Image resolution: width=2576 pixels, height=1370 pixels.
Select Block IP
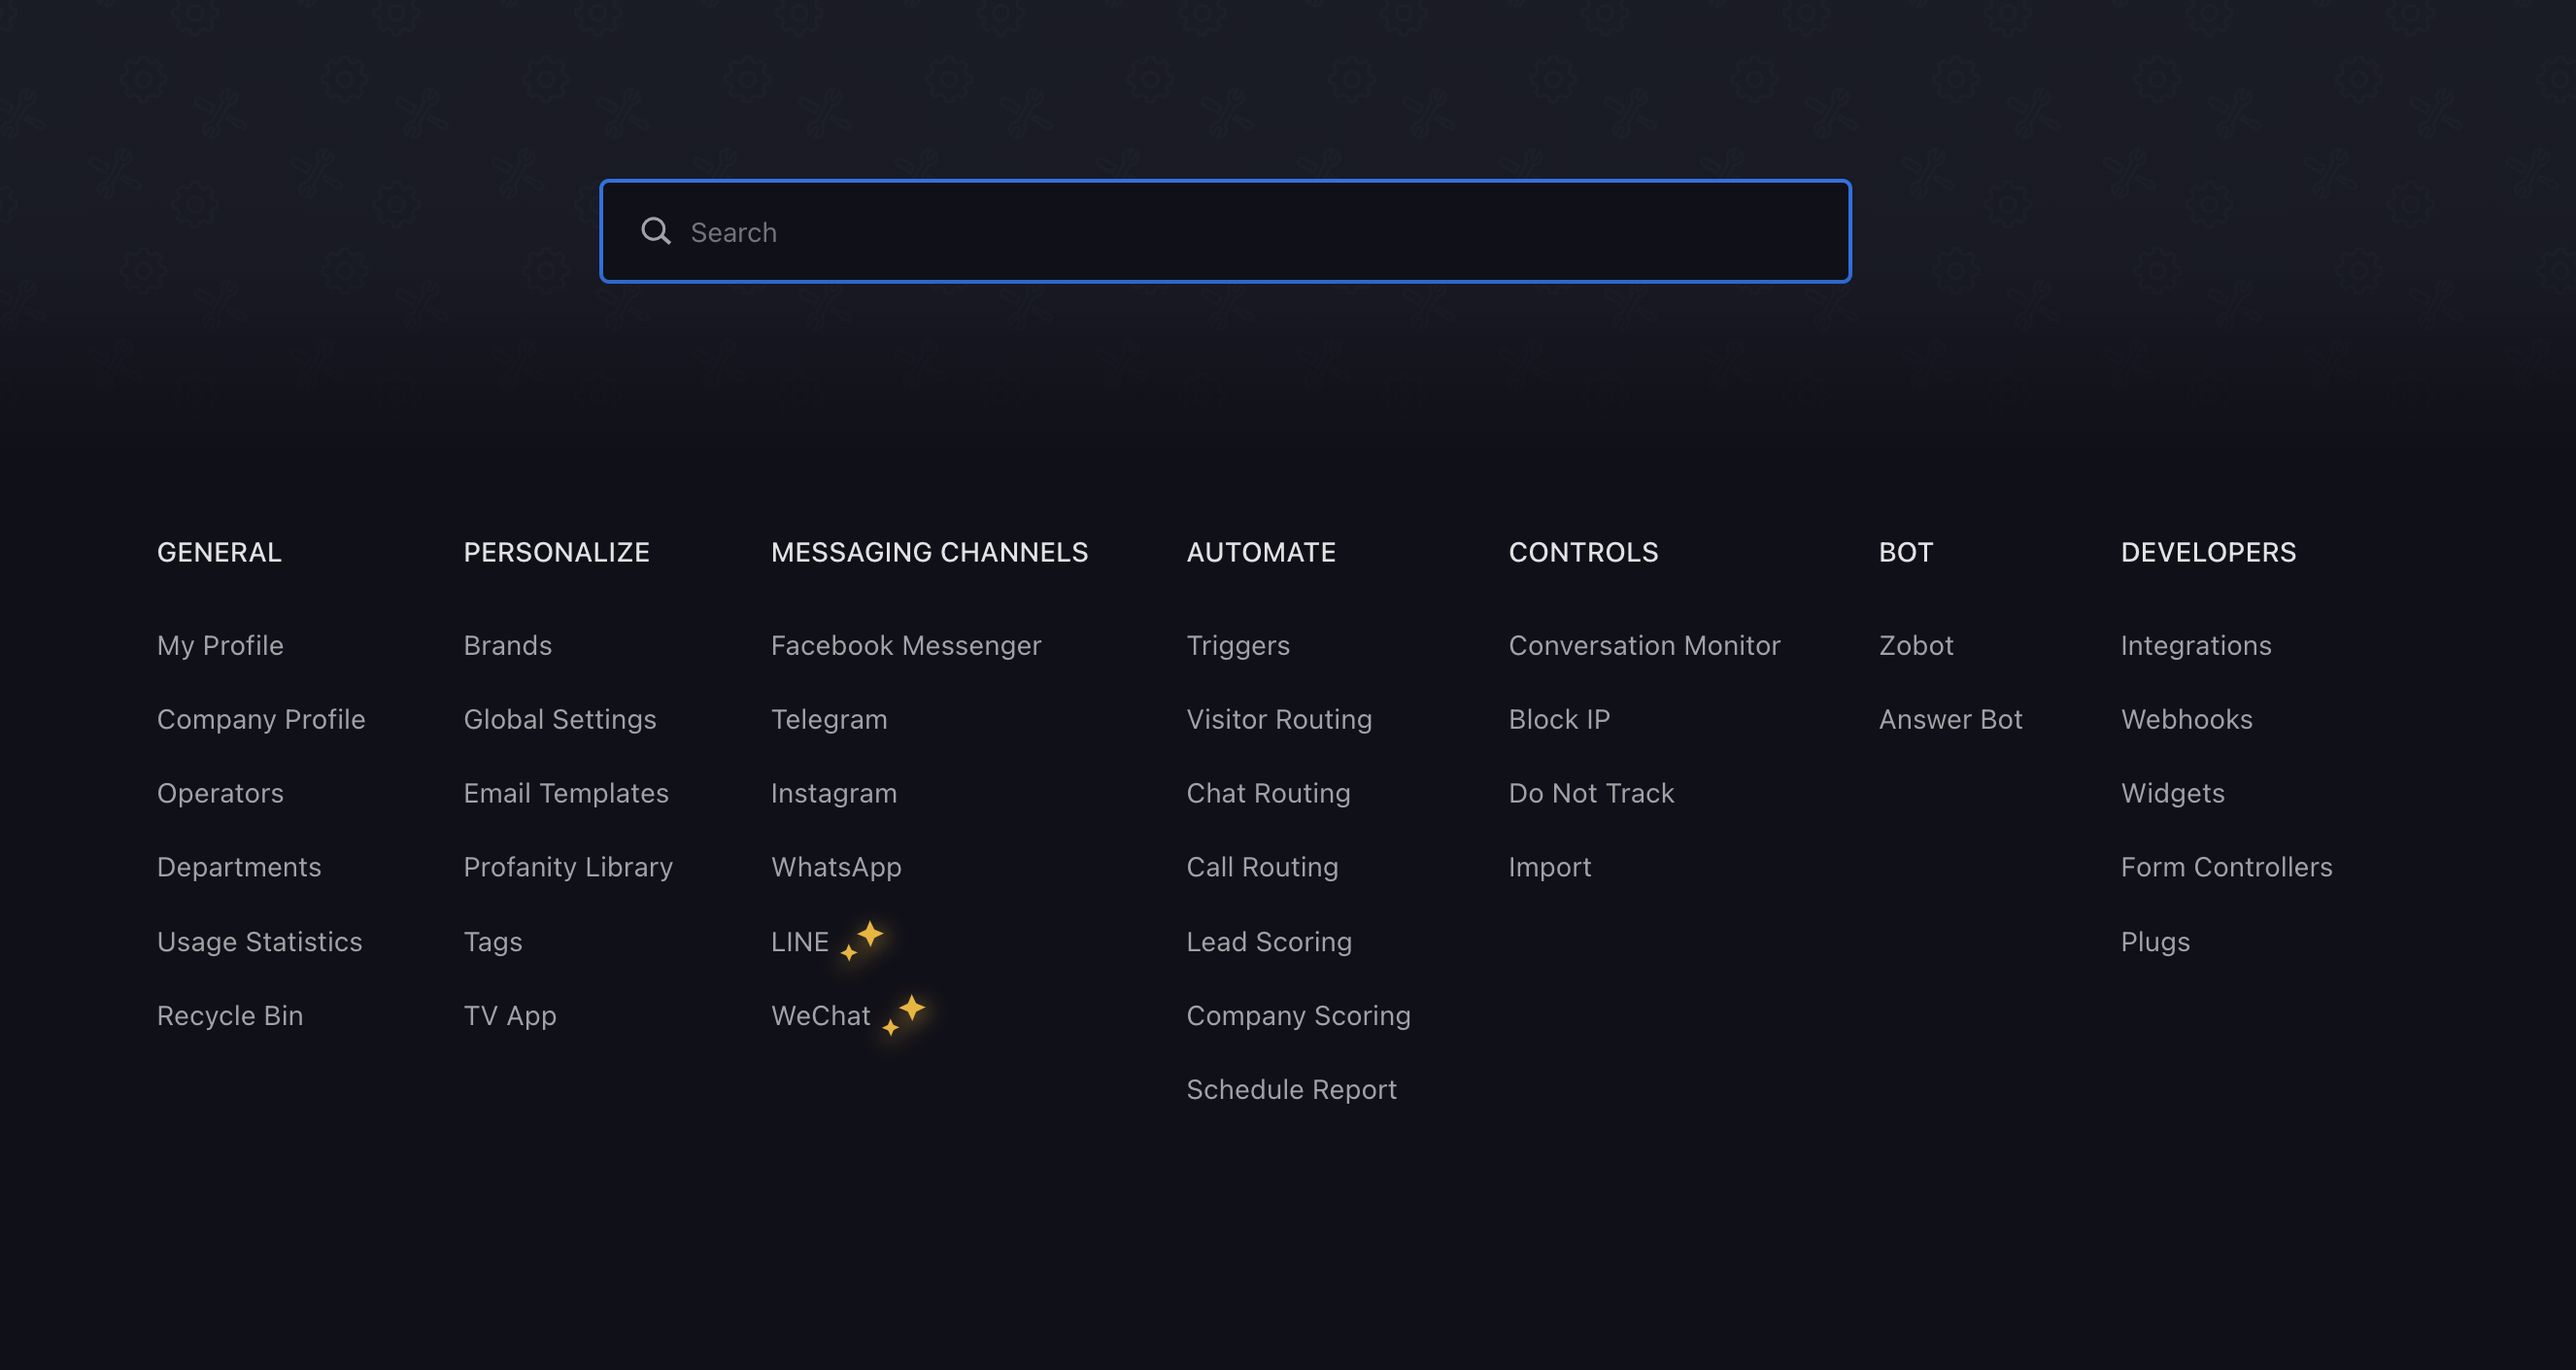(1558, 719)
